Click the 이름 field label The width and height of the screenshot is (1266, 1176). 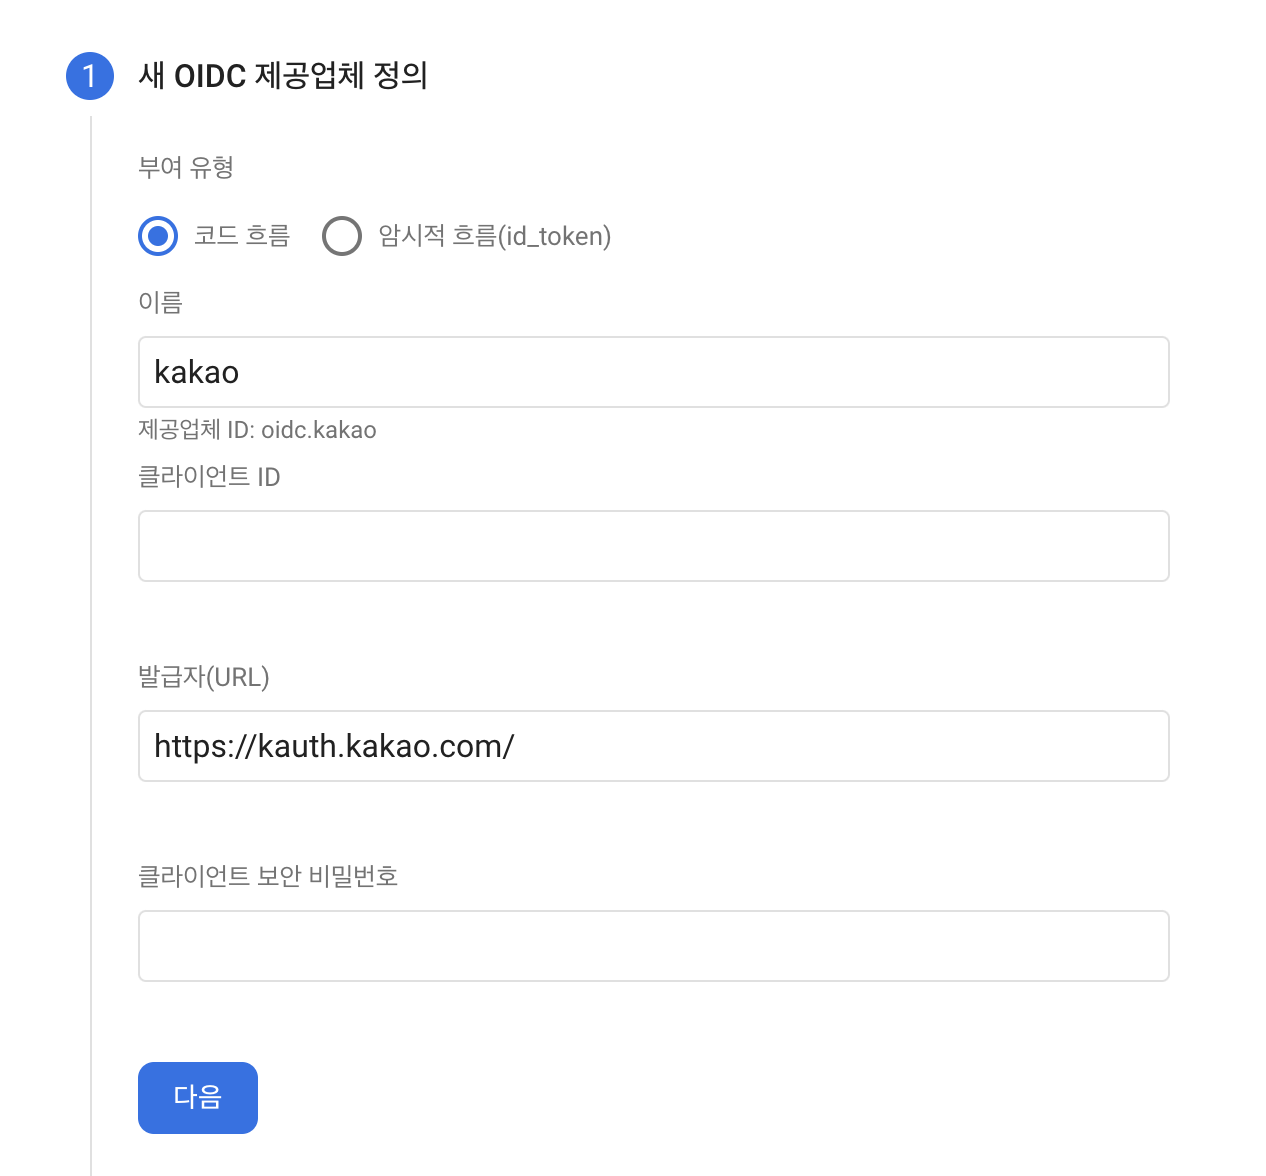tap(160, 302)
